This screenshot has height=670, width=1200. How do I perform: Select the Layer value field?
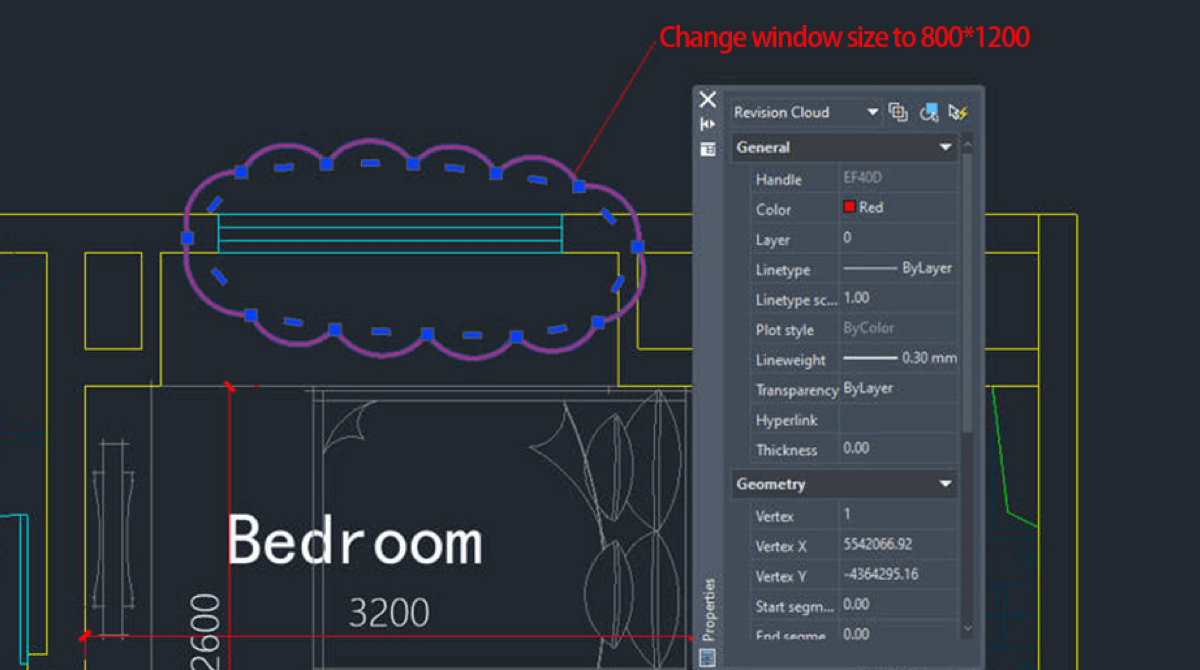pos(899,238)
